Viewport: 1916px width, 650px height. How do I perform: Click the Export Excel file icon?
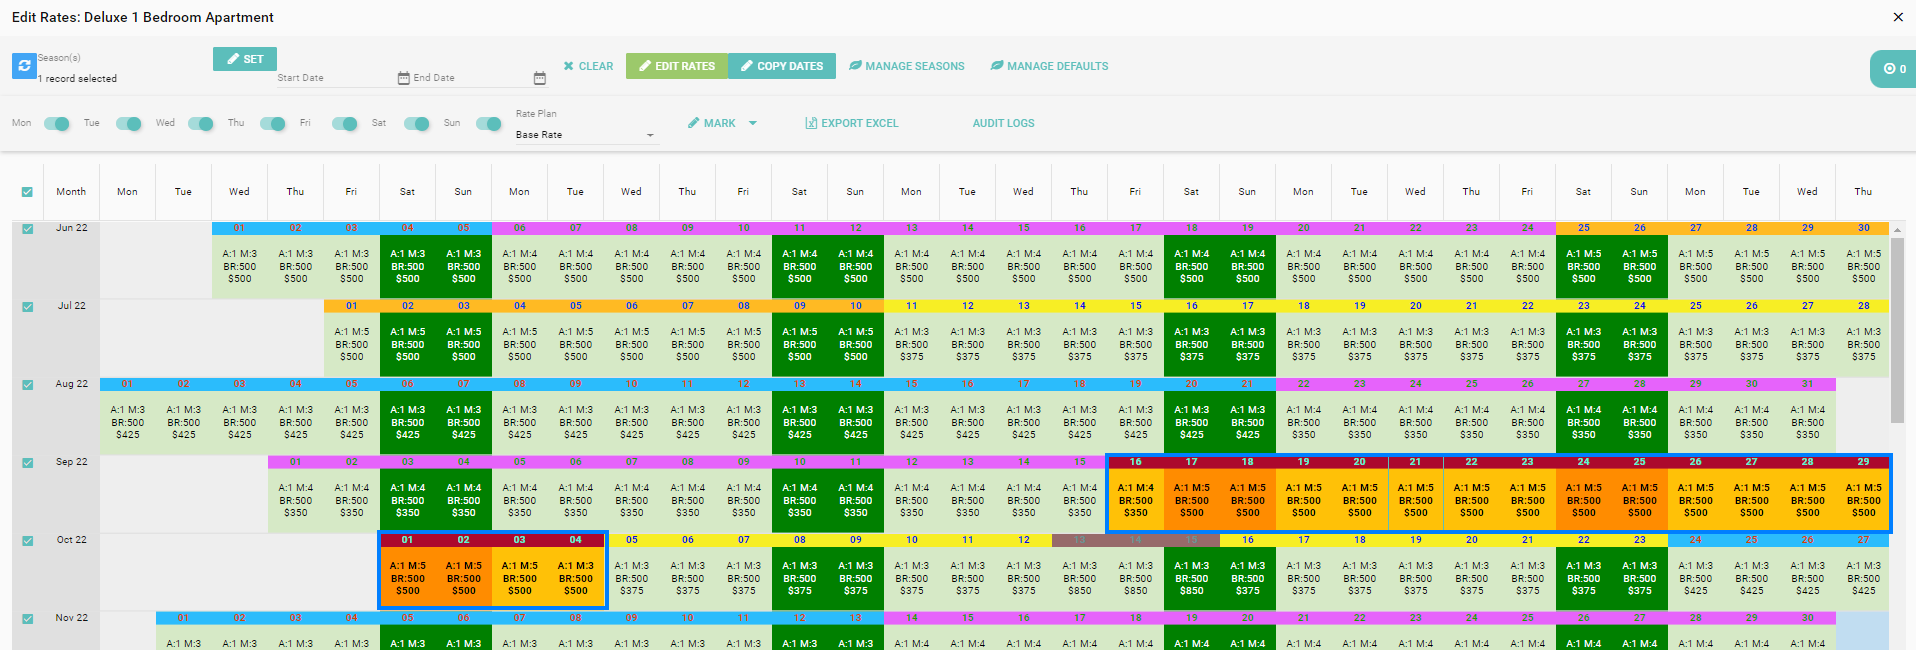(x=811, y=123)
